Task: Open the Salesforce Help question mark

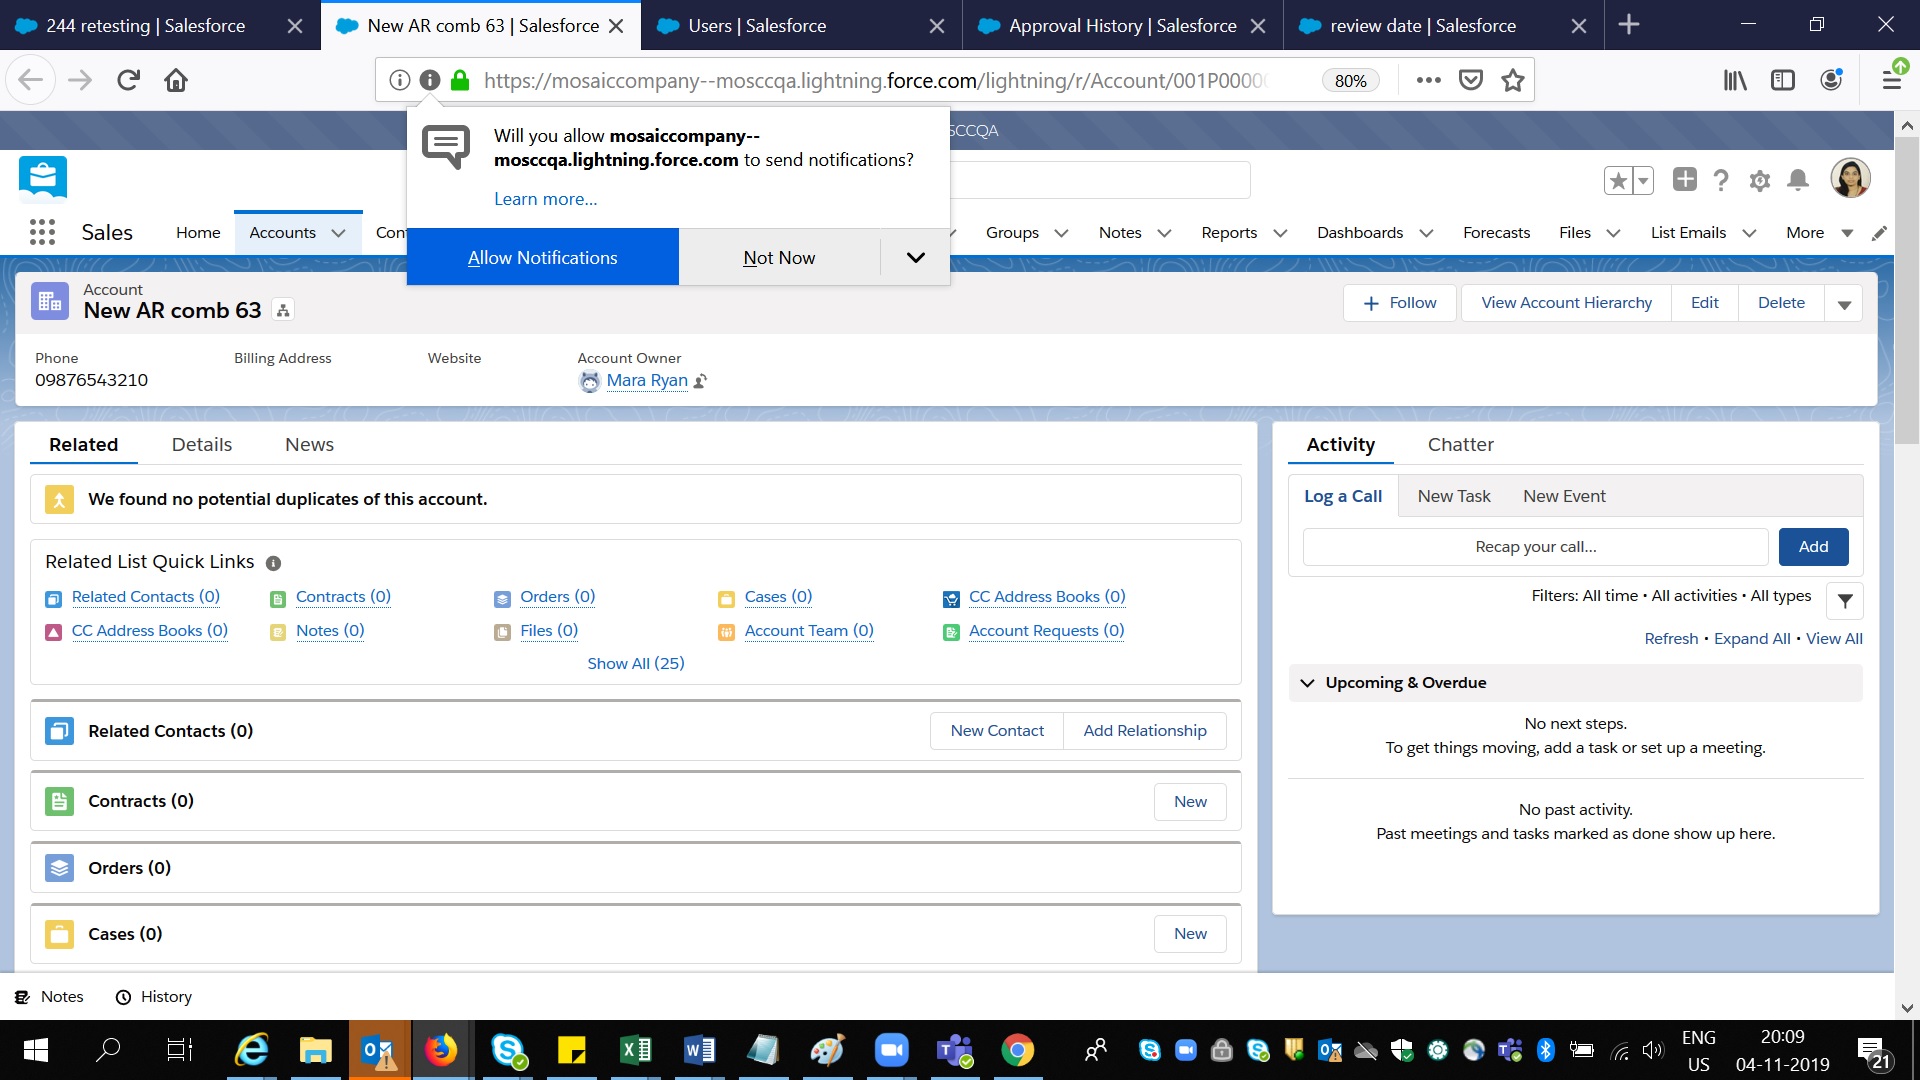Action: (x=1721, y=180)
